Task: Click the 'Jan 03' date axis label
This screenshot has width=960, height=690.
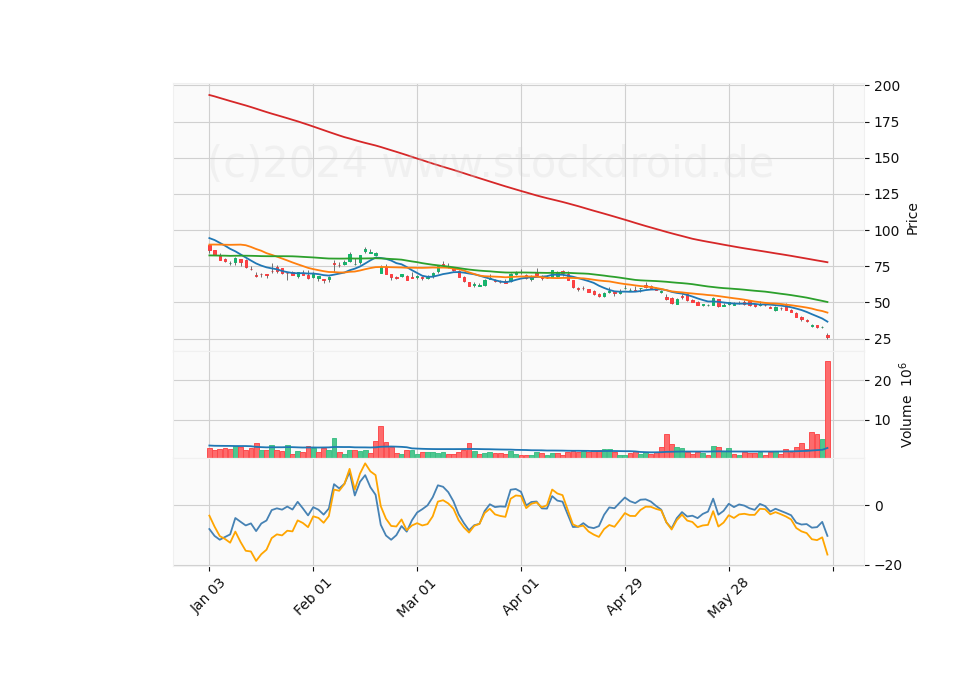Action: coord(207,596)
